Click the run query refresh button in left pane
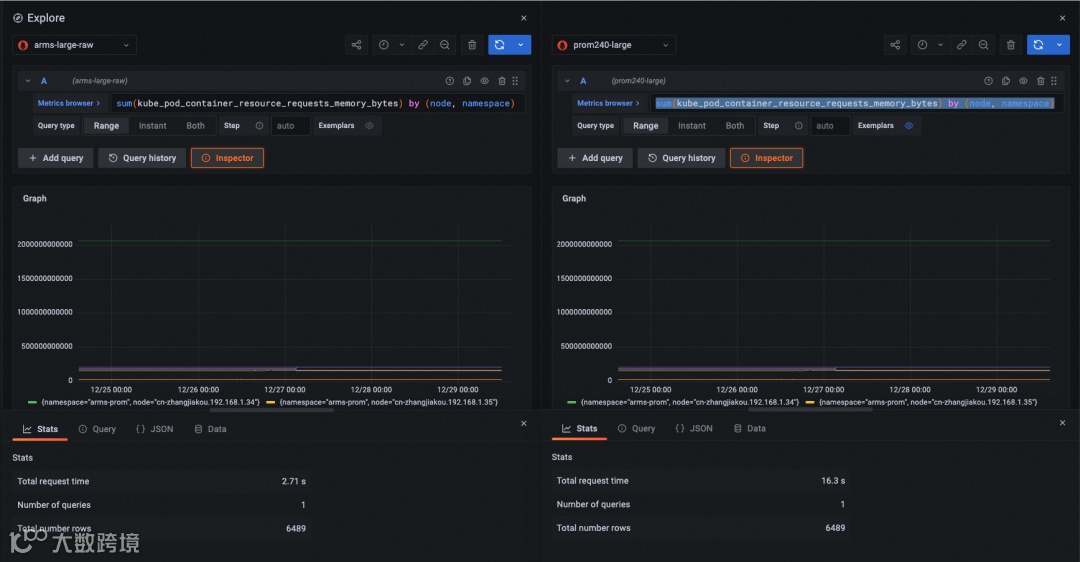Viewport: 1080px width, 562px height. pyautogui.click(x=499, y=45)
